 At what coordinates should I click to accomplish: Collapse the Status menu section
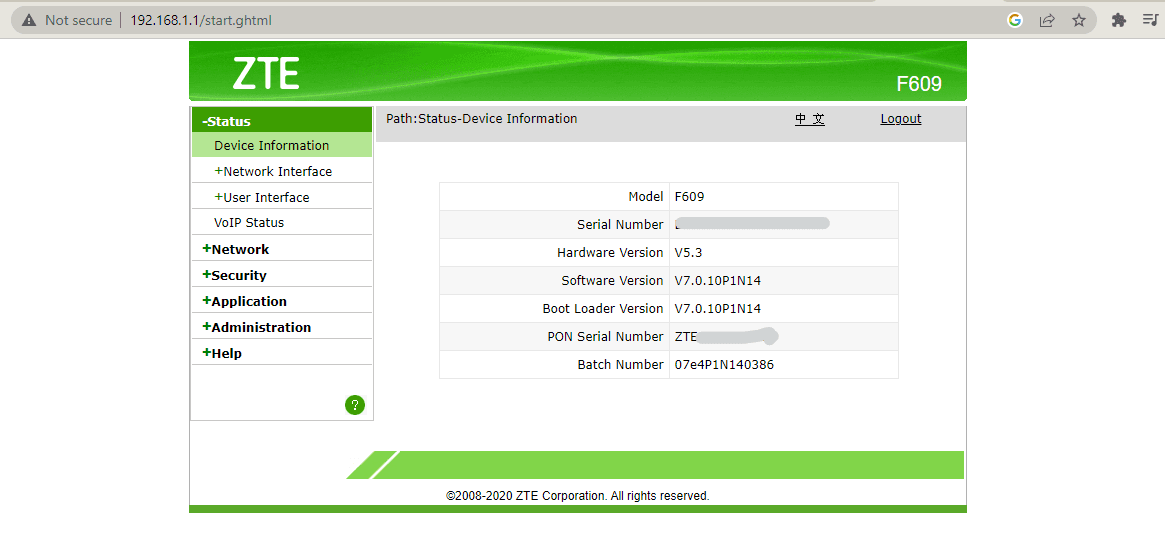coord(226,121)
